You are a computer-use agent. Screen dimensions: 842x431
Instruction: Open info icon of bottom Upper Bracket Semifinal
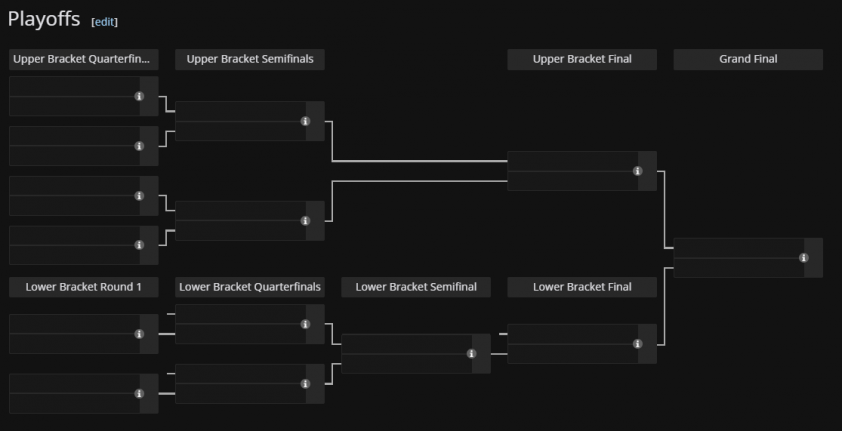tap(306, 221)
